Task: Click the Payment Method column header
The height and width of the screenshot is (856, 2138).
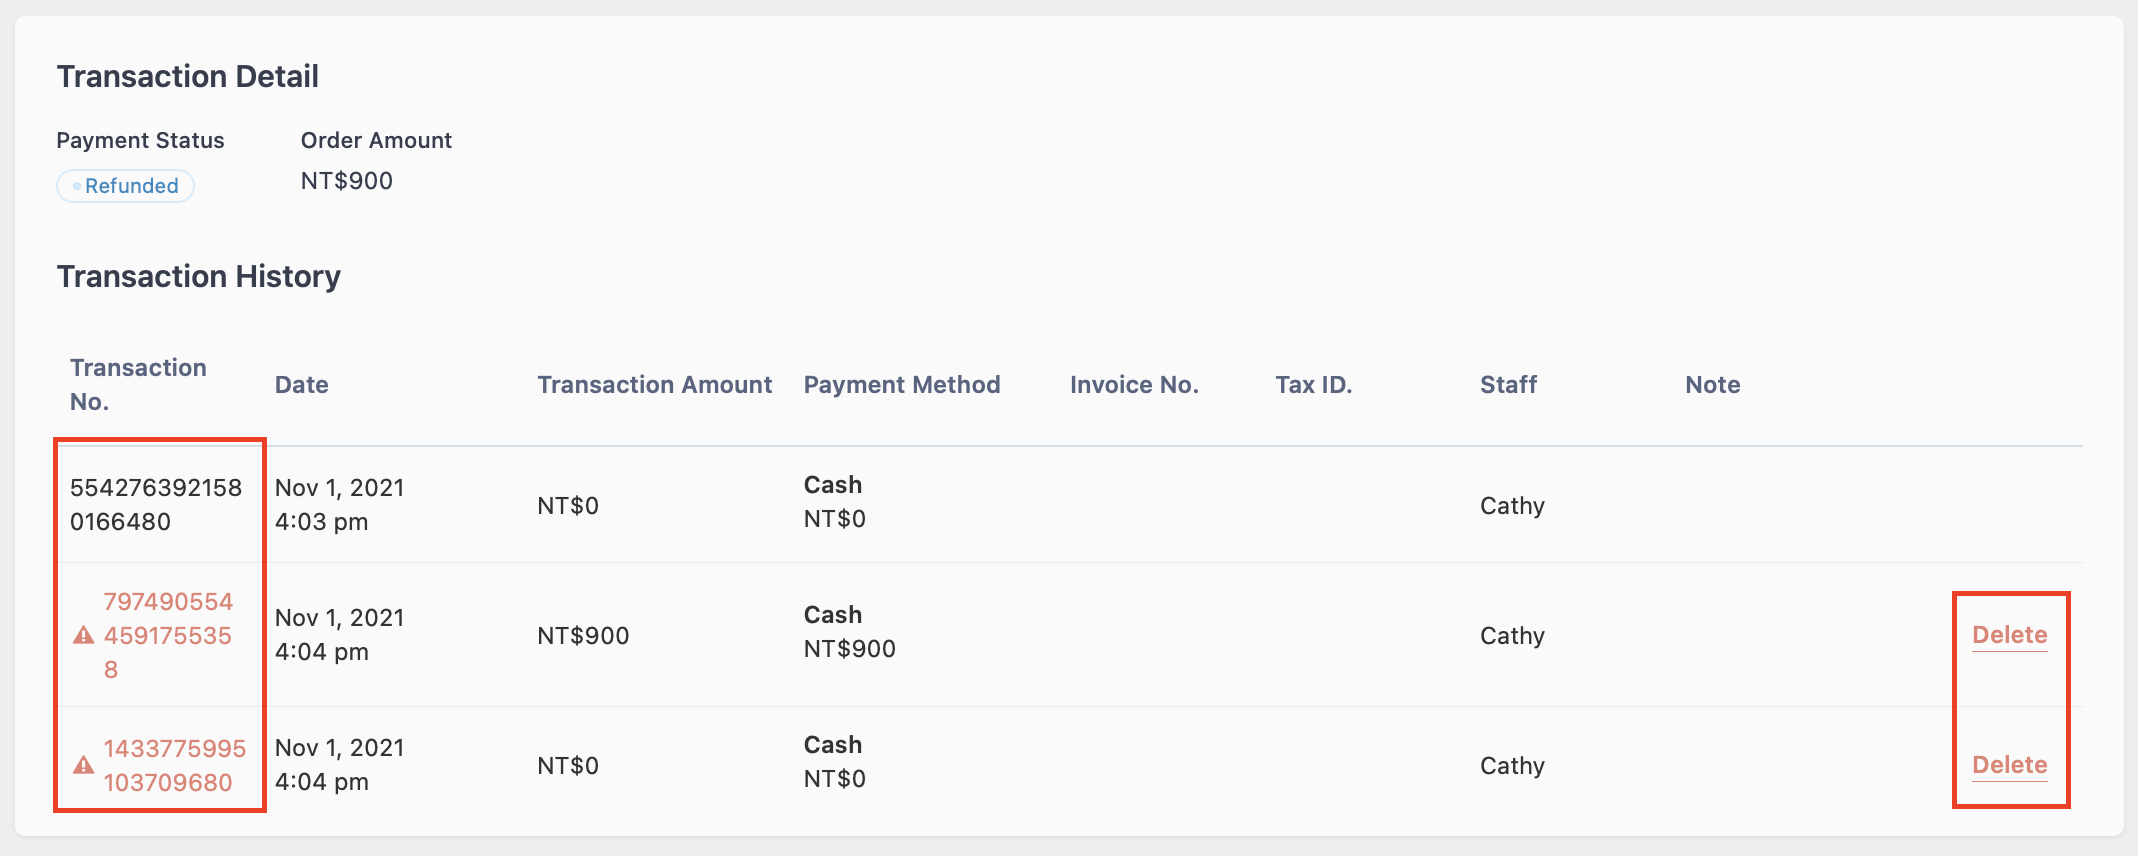Action: click(x=902, y=385)
